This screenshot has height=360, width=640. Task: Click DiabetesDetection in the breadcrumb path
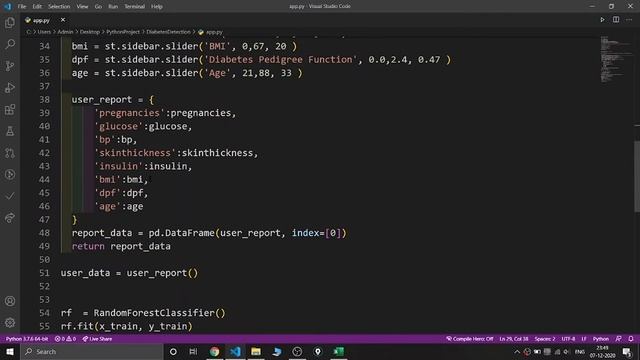click(169, 32)
